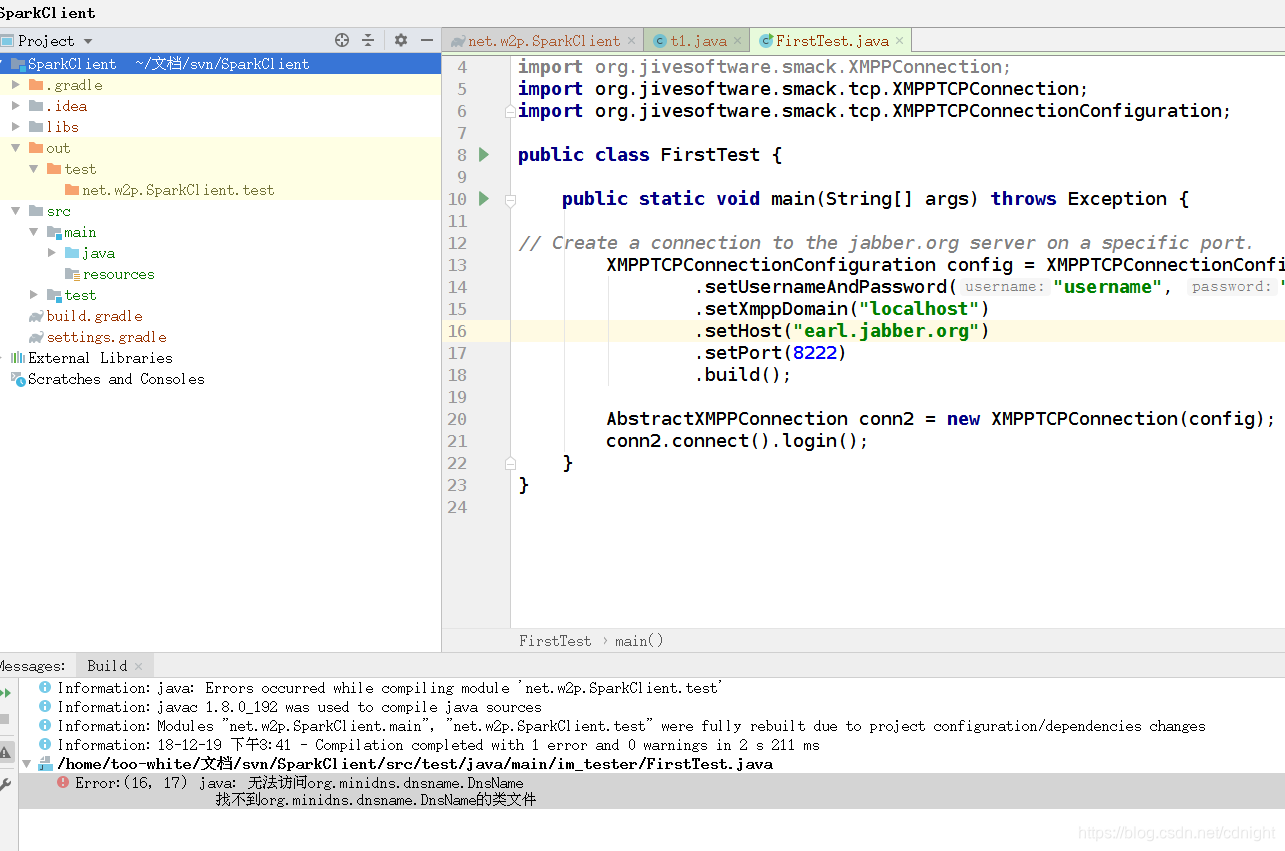Click the 8222 port number in code

click(814, 353)
